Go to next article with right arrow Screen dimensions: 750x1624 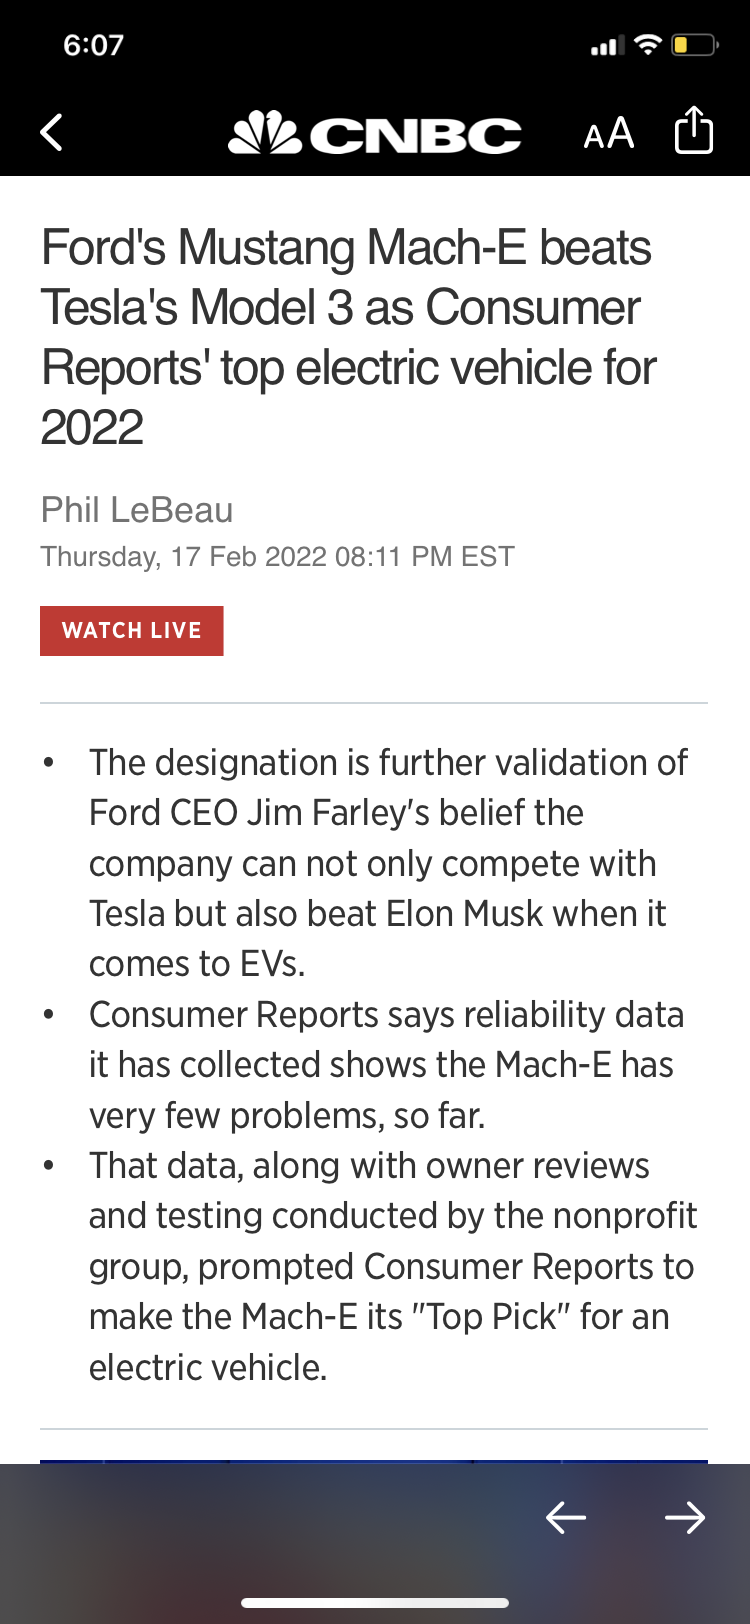point(685,1518)
